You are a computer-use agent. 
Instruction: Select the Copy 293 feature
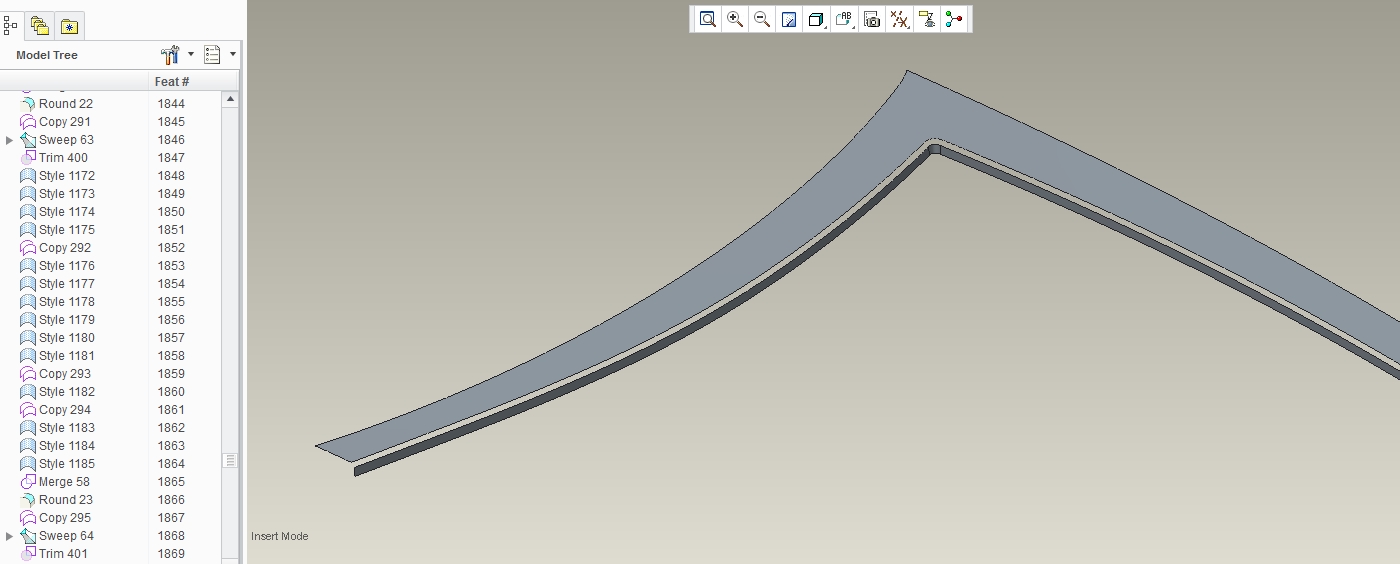(x=65, y=374)
